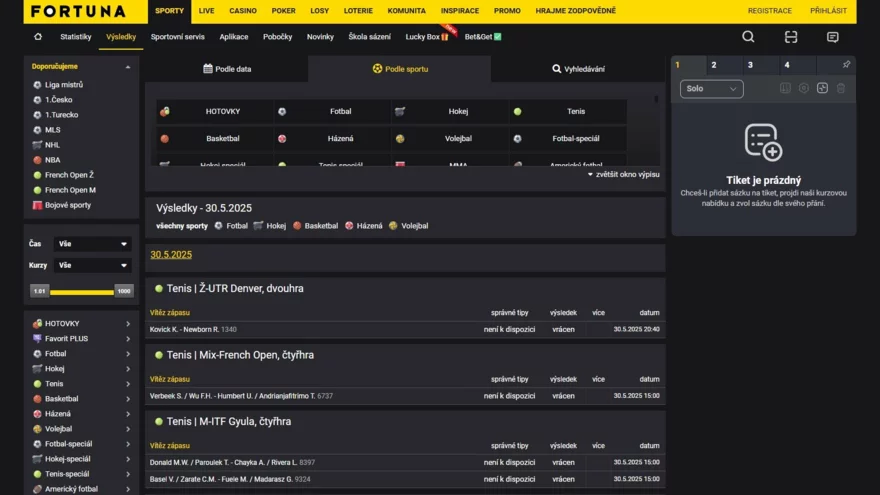Click the ticket scanner icon in top bar

pos(791,37)
